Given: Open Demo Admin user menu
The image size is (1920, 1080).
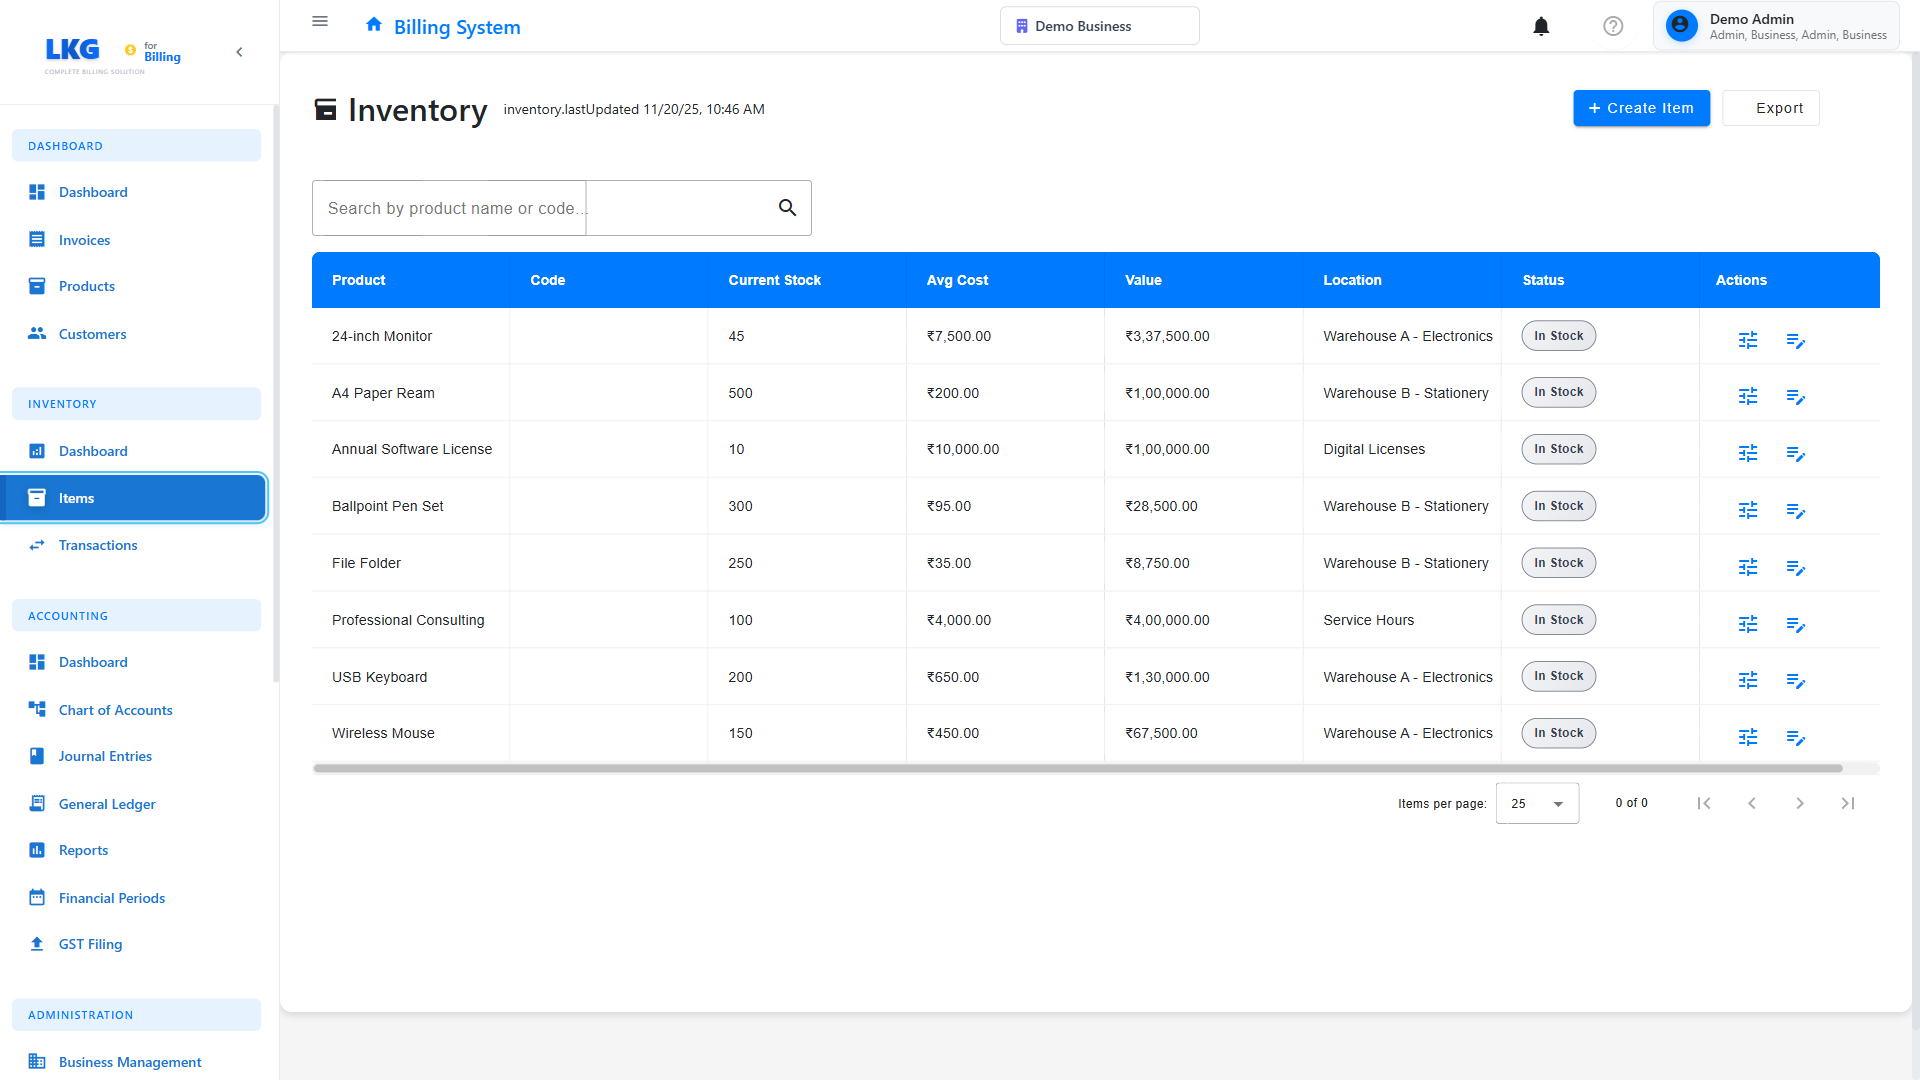Looking at the screenshot, I should [1776, 26].
